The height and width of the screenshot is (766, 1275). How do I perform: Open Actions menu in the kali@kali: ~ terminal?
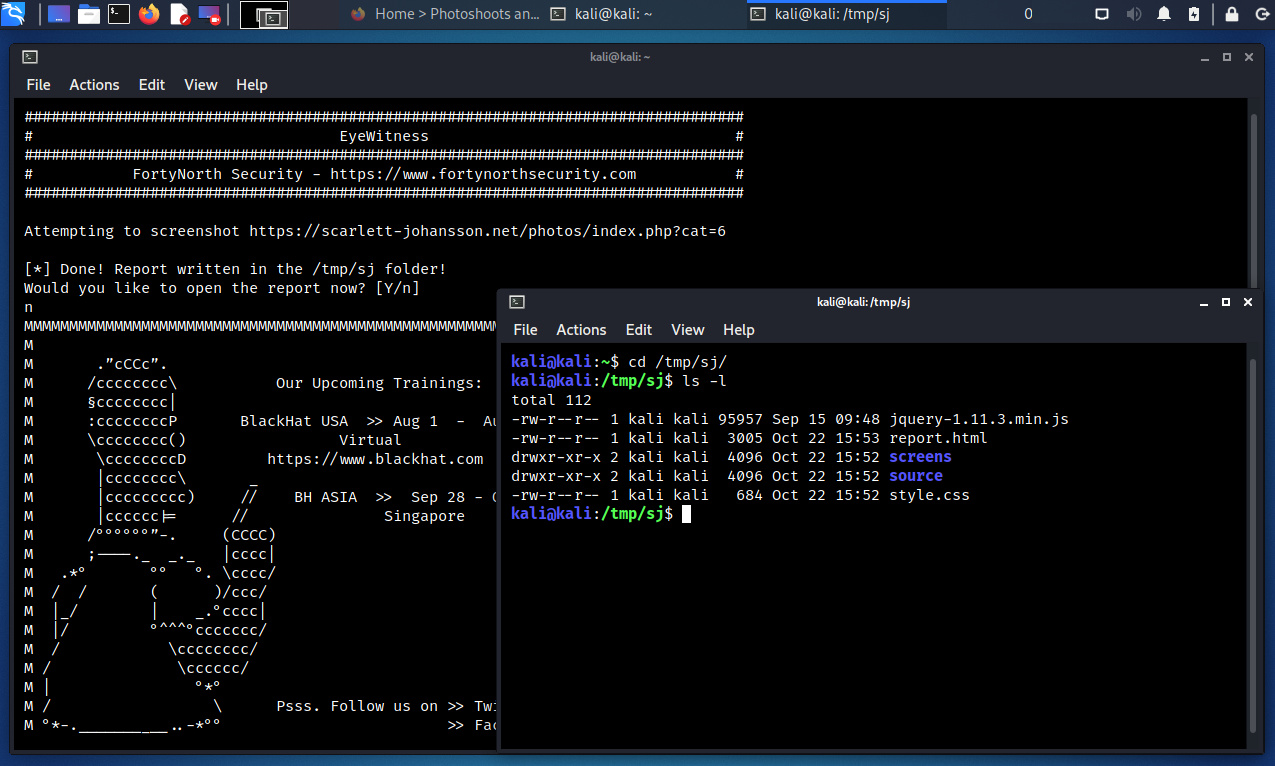tap(94, 85)
